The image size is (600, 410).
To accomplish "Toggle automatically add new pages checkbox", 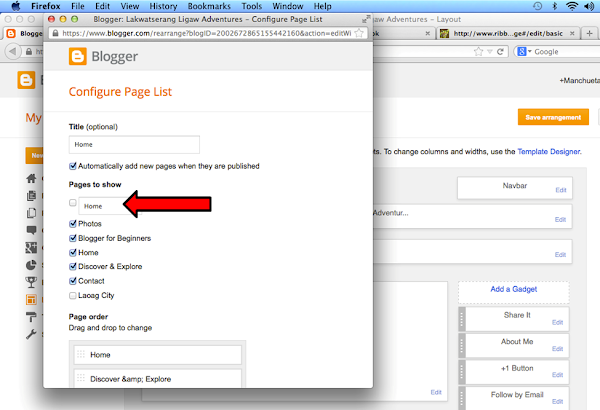I will point(73,166).
